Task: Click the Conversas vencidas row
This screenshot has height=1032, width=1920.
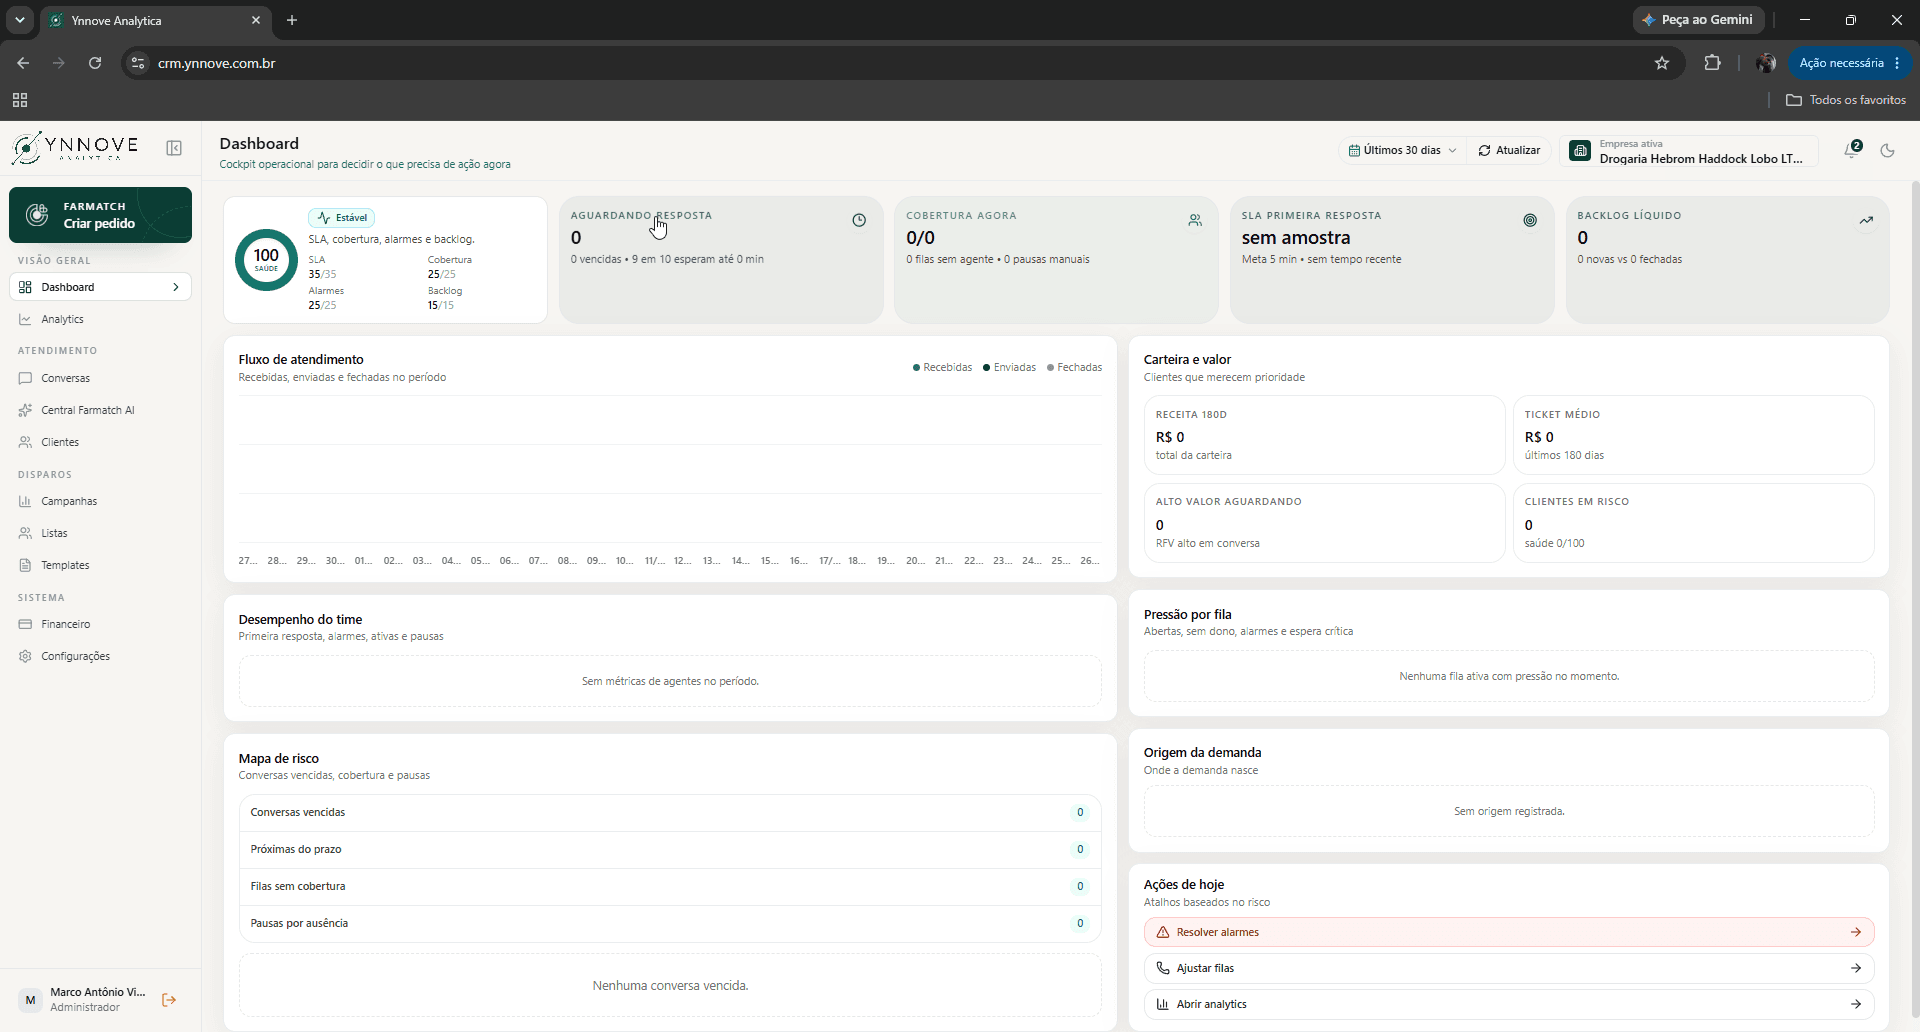Action: tap(670, 812)
